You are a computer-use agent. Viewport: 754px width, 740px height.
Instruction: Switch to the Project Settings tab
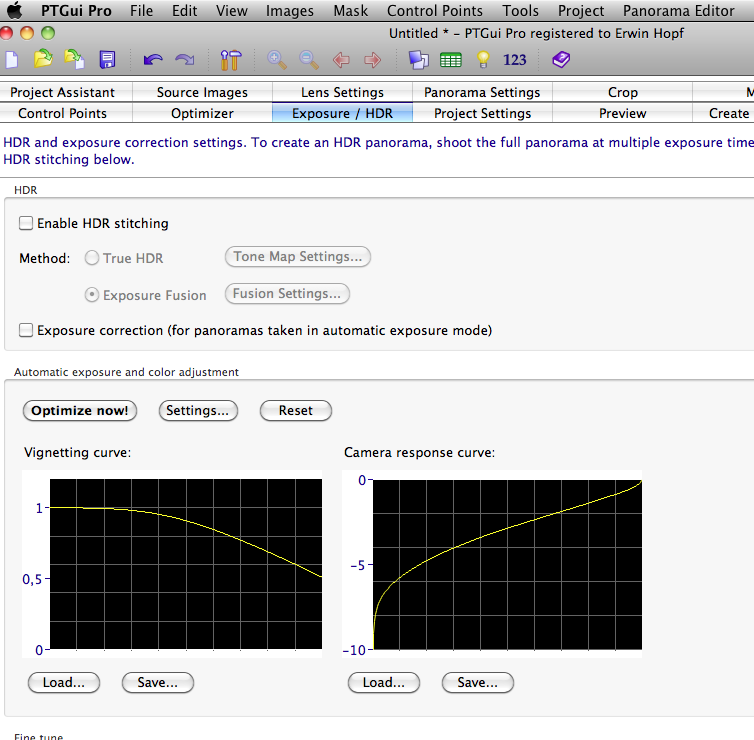482,113
